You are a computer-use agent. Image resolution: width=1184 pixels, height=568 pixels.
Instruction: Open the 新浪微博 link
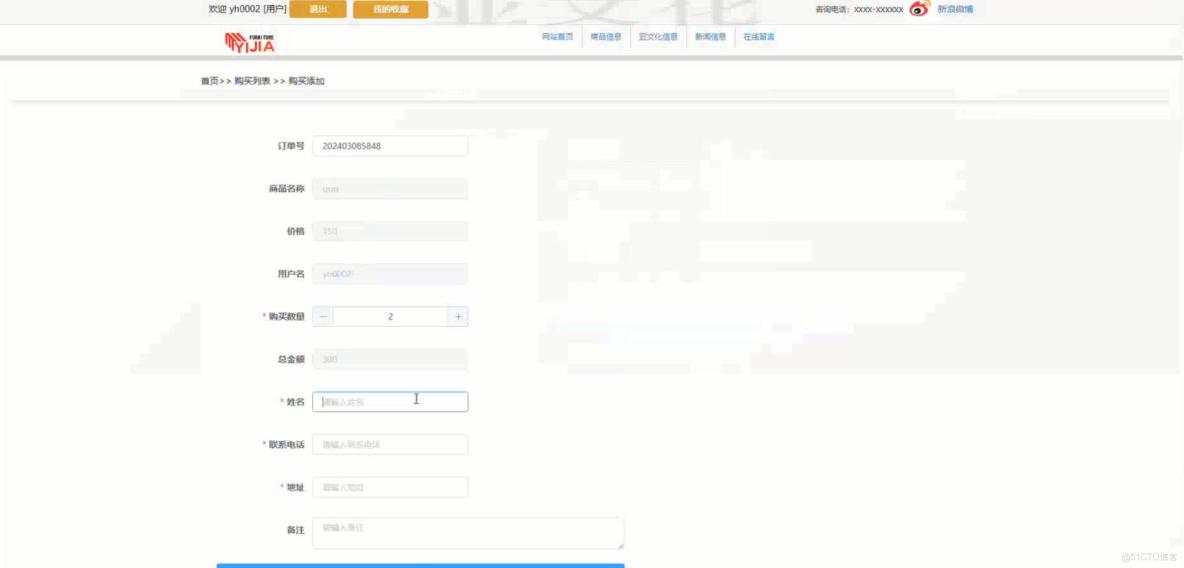[954, 9]
